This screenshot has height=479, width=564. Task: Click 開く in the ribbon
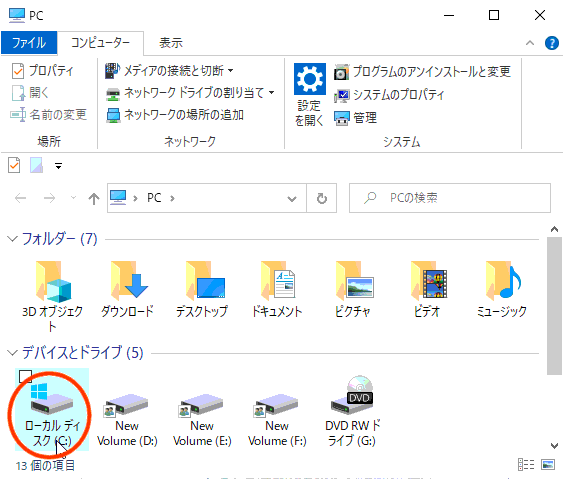coord(30,93)
